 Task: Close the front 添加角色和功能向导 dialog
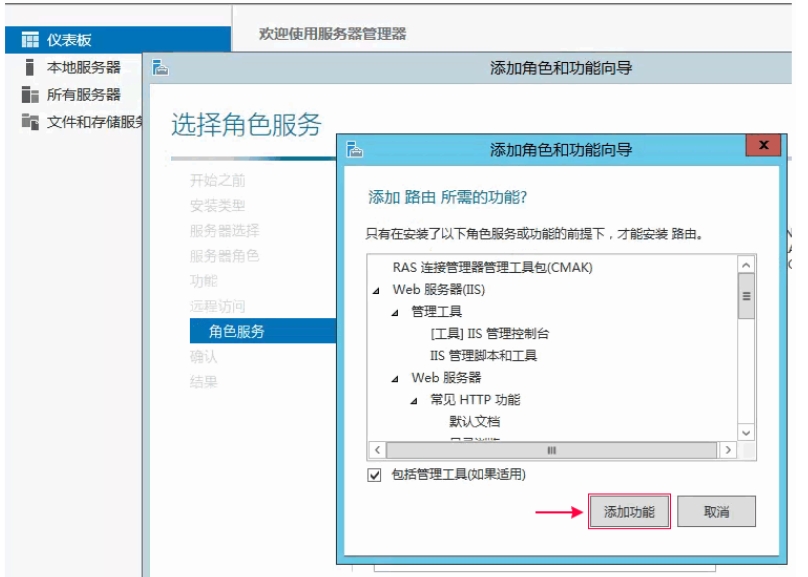pos(763,145)
